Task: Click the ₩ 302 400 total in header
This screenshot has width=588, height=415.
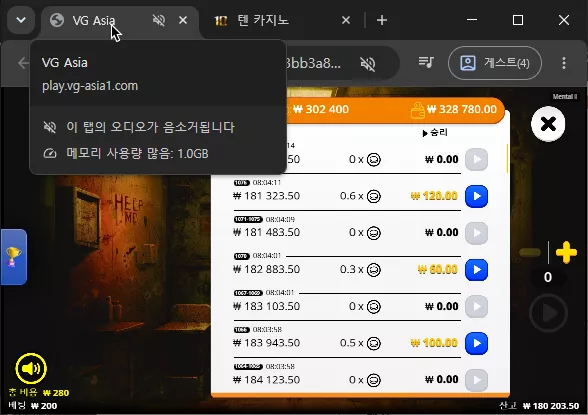Action: (x=321, y=109)
